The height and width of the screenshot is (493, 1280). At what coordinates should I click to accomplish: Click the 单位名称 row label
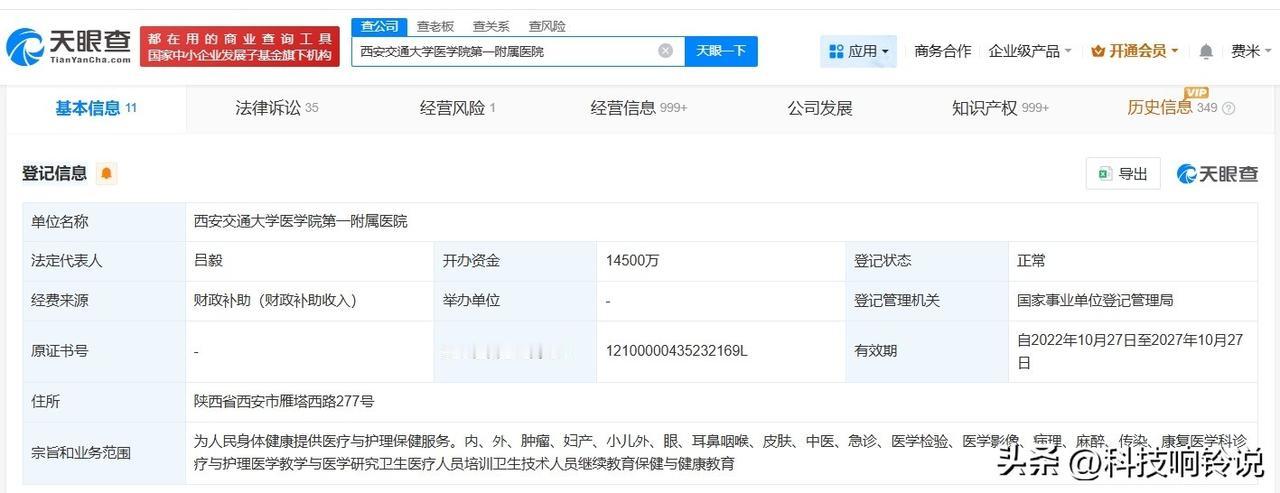point(60,221)
